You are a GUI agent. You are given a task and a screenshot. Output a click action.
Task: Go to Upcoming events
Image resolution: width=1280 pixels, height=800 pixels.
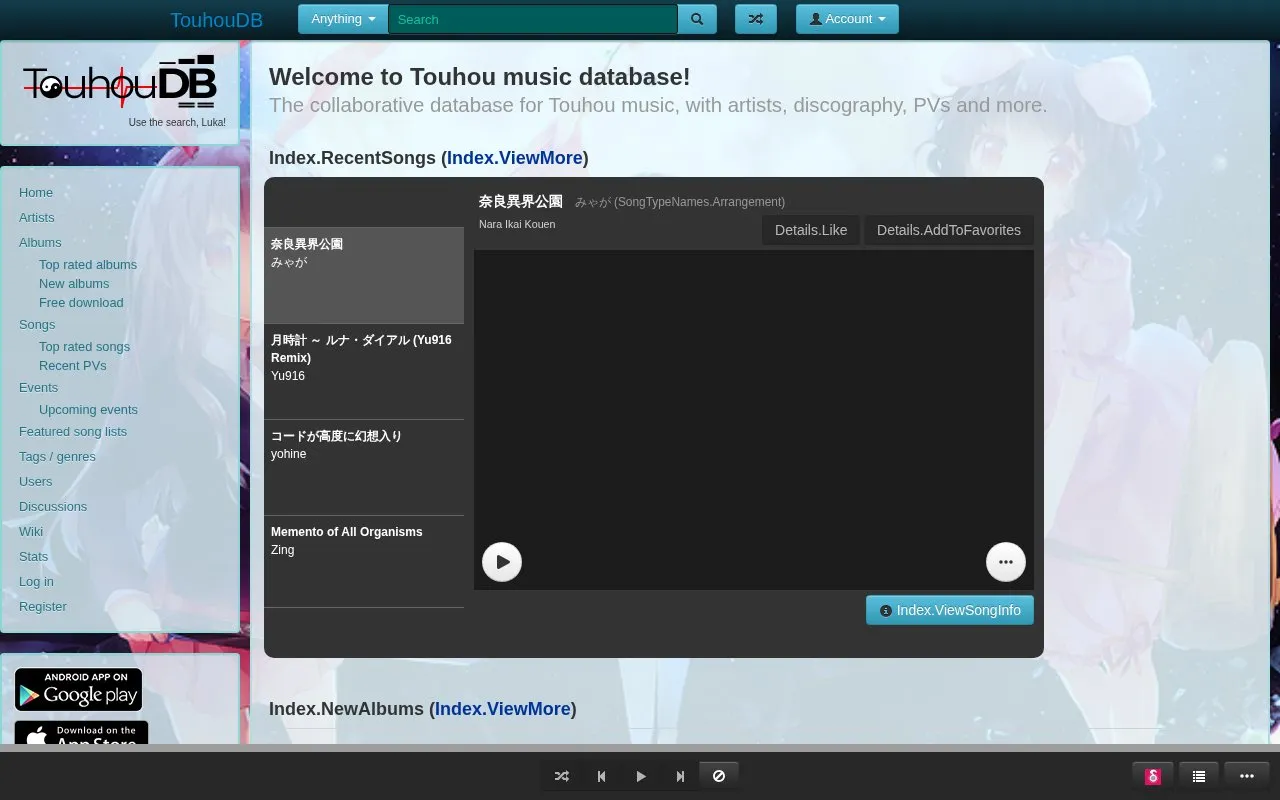pos(88,410)
